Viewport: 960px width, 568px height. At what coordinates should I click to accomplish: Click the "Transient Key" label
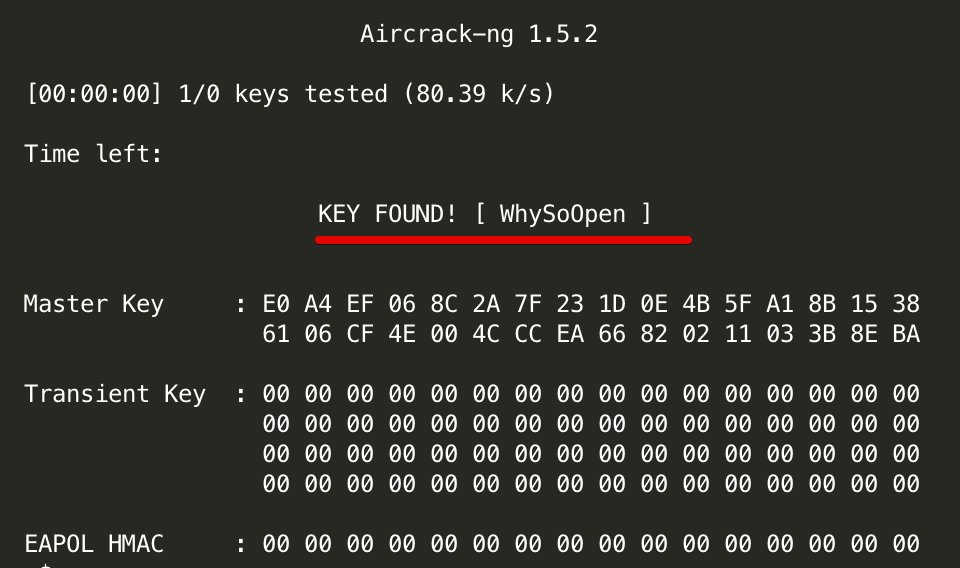(x=115, y=394)
